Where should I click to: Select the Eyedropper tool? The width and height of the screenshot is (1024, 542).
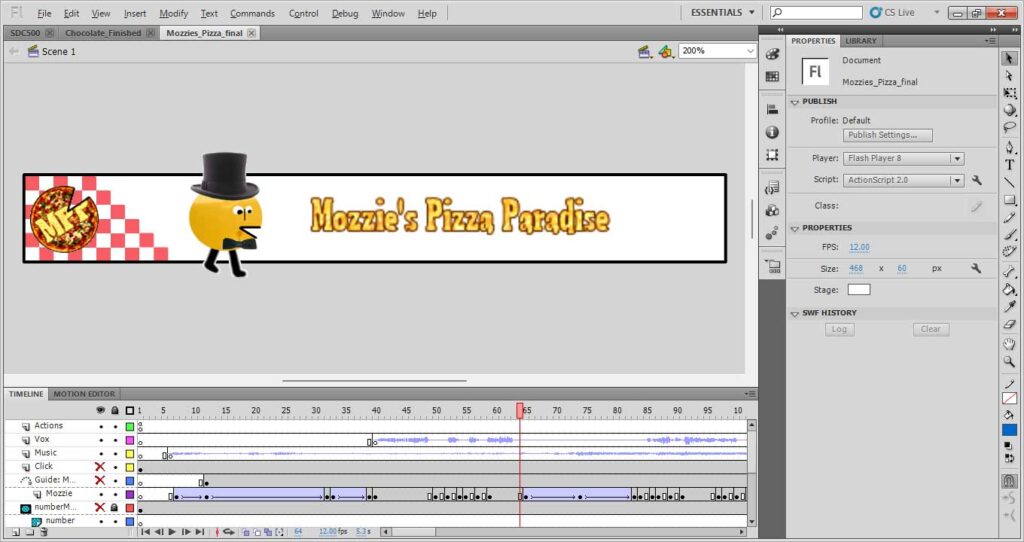point(1009,306)
